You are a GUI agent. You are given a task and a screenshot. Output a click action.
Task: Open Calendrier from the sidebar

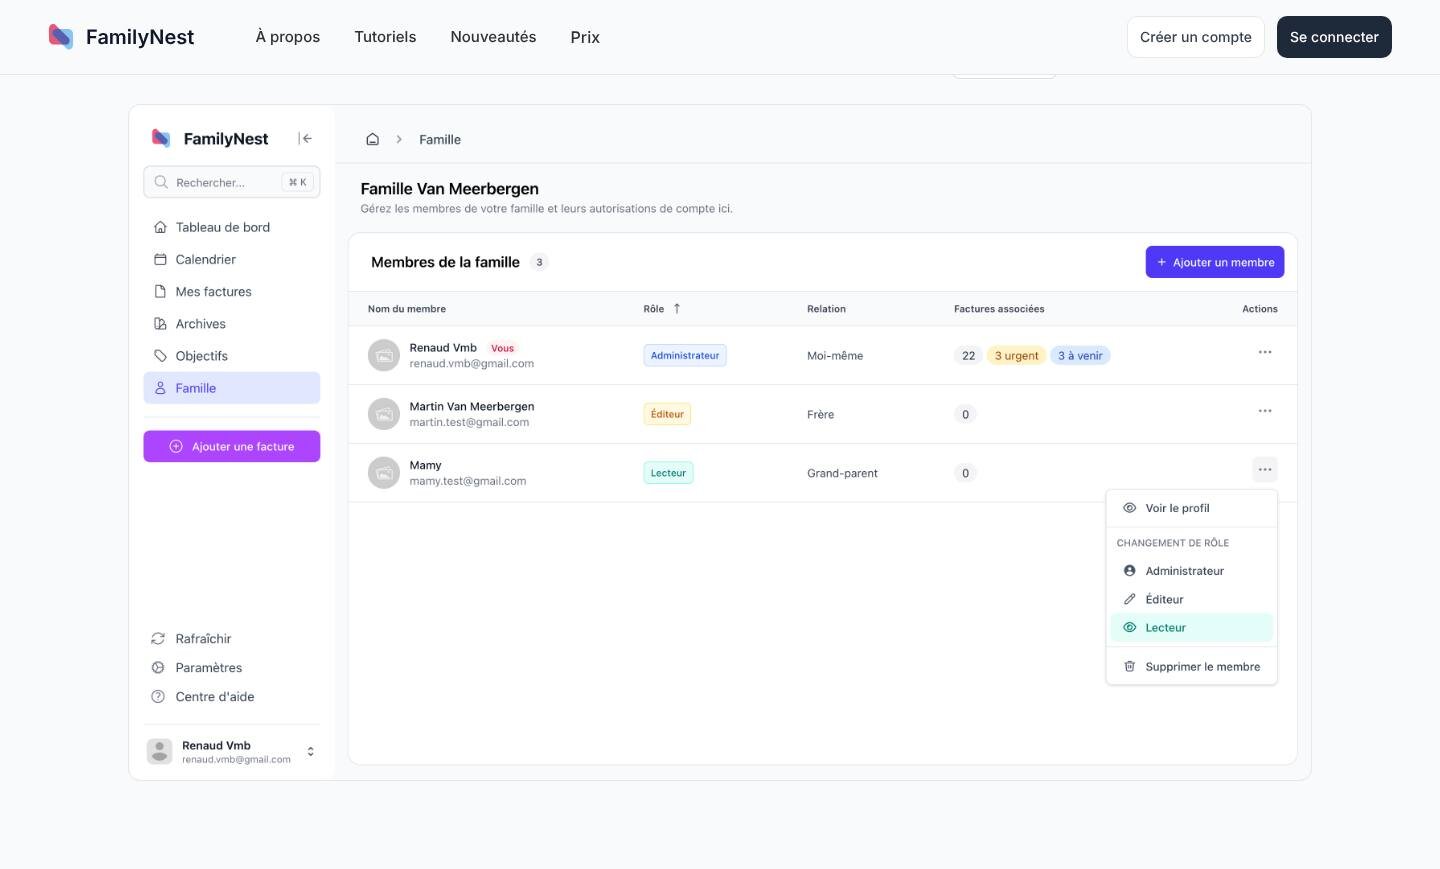click(x=232, y=259)
